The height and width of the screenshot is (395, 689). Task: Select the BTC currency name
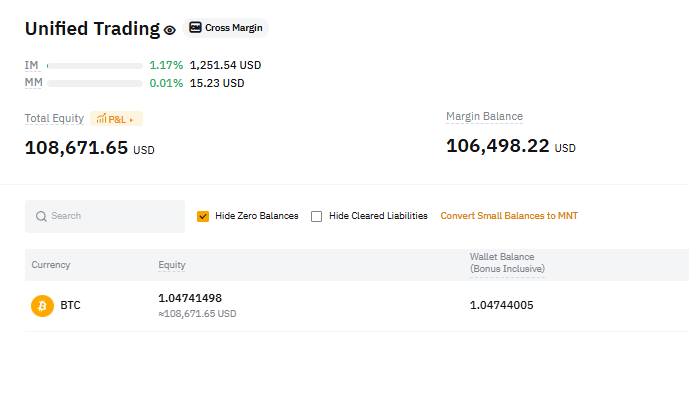(70, 305)
